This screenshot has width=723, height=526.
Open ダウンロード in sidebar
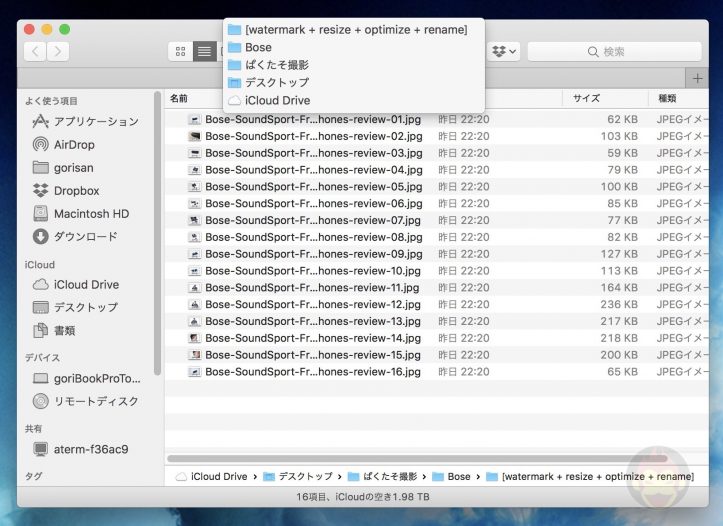[75, 236]
